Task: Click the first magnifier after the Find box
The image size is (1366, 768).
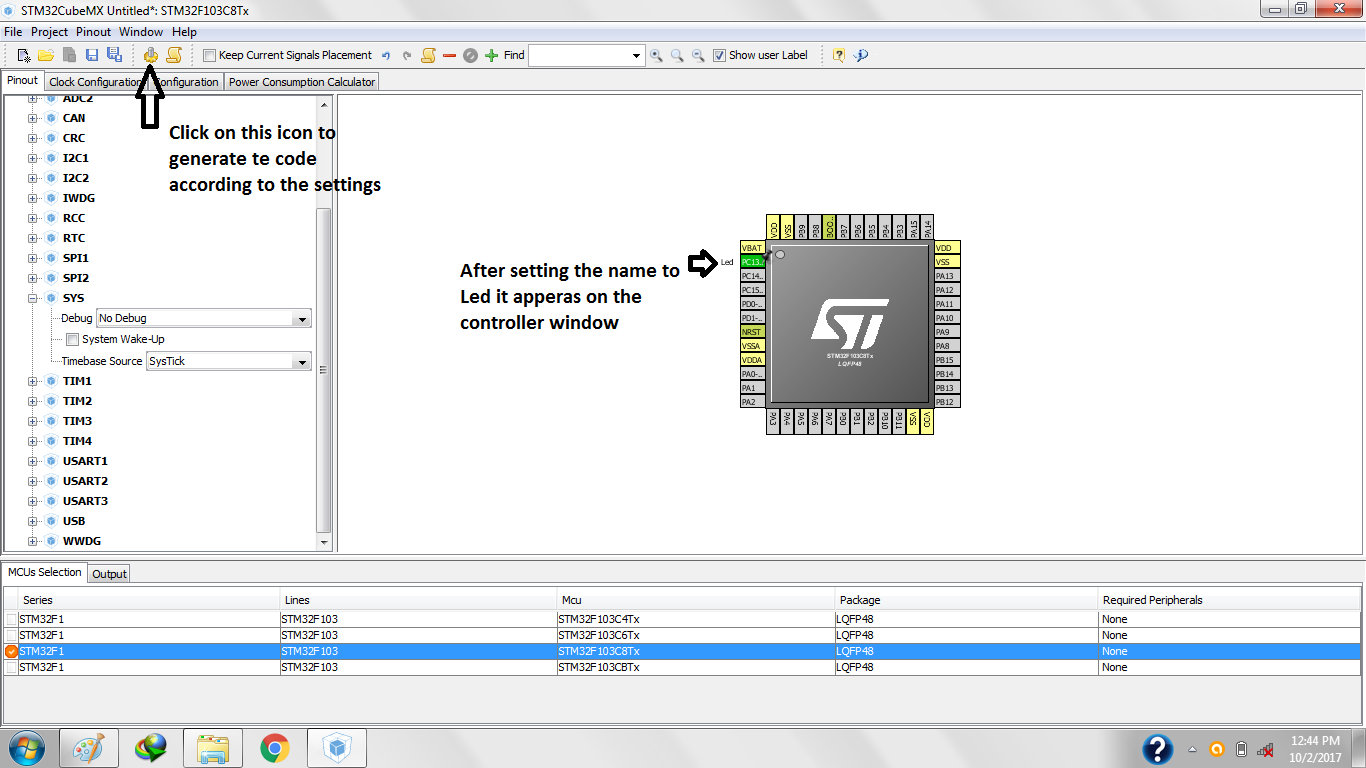Action: [x=656, y=55]
